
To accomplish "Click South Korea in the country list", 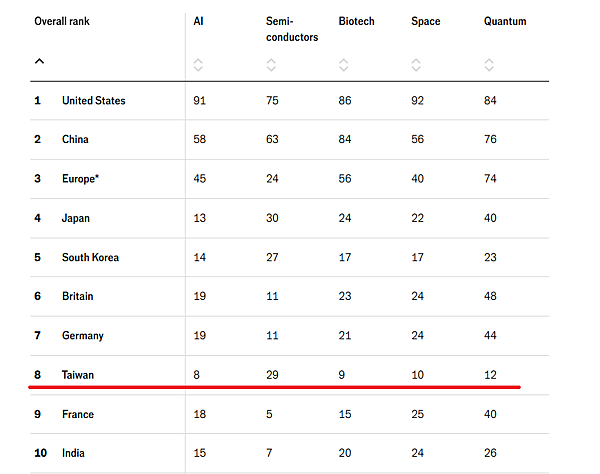I will 90,258.
